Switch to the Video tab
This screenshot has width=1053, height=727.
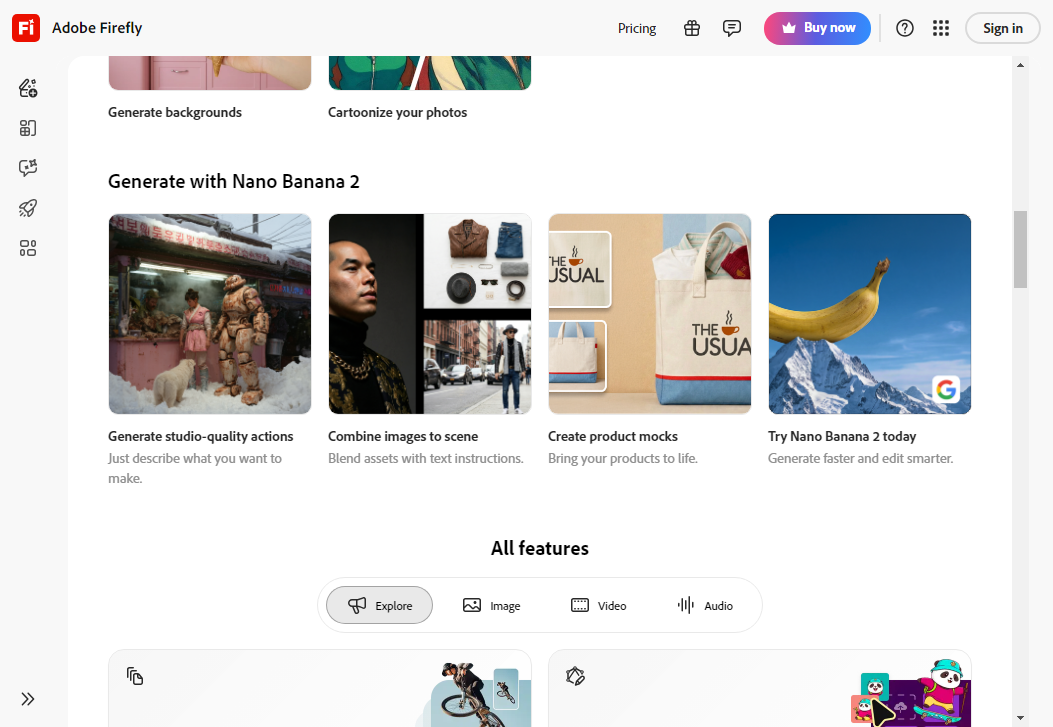pos(598,605)
